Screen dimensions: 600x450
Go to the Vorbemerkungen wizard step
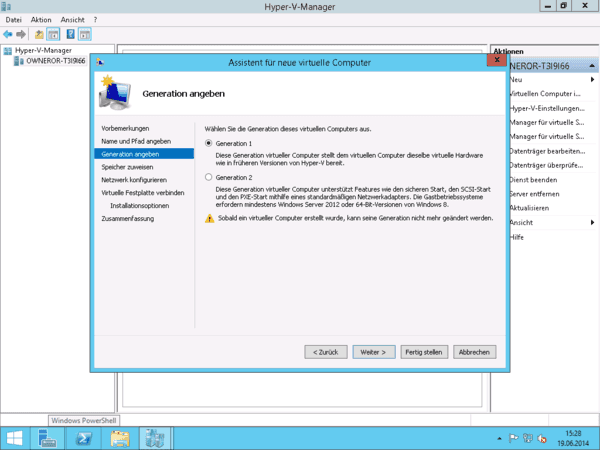[x=125, y=129]
